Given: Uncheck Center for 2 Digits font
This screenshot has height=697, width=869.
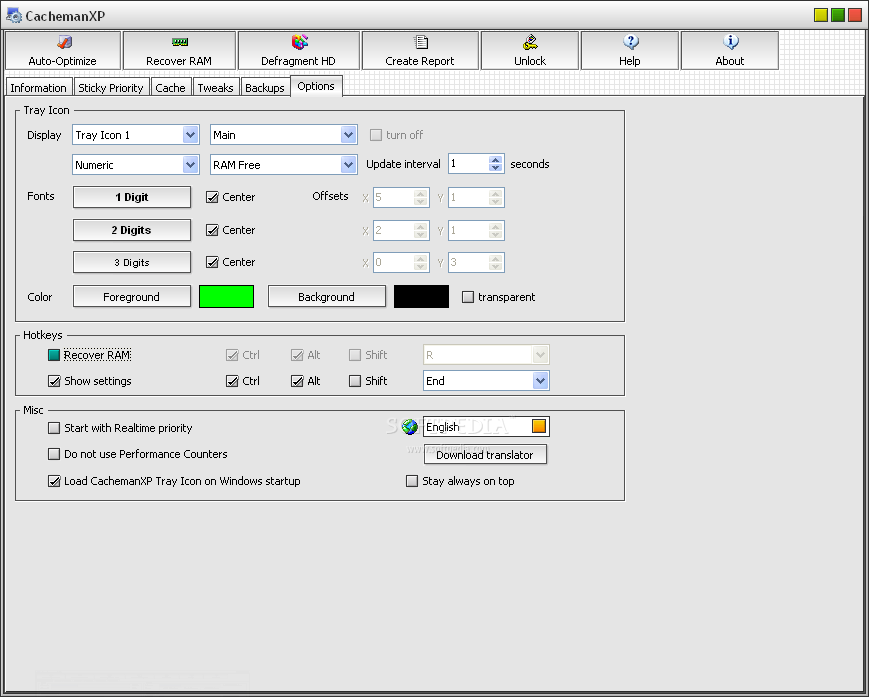Looking at the screenshot, I should [x=212, y=230].
